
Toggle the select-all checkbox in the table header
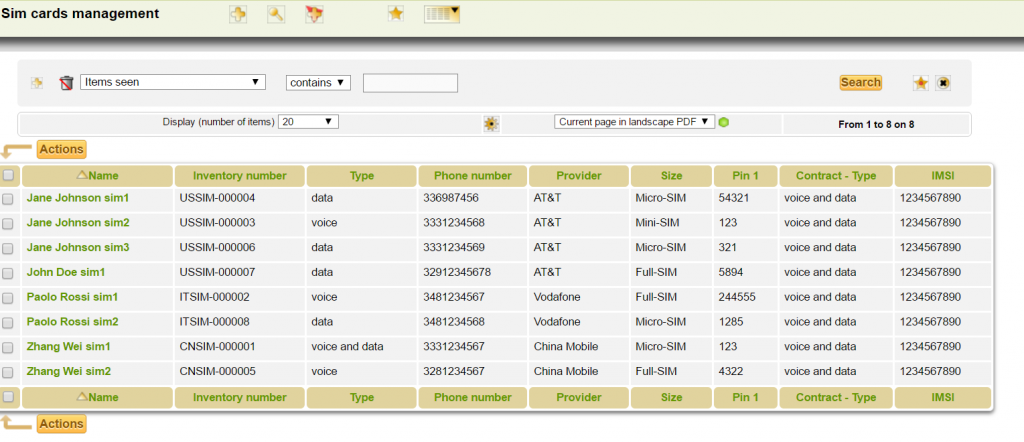coord(8,176)
